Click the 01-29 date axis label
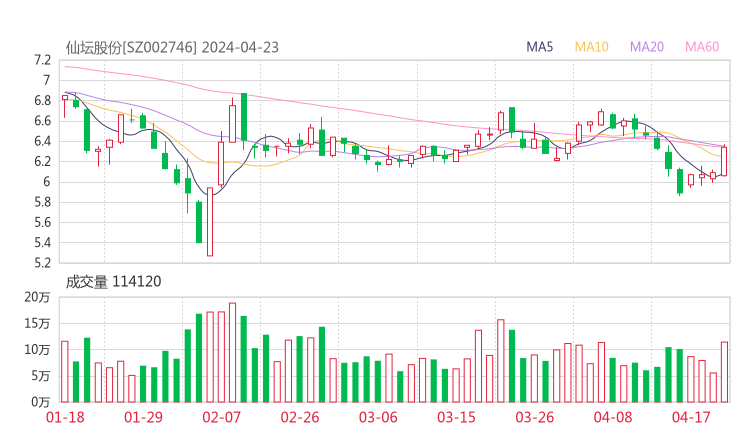740x440 pixels. point(143,417)
